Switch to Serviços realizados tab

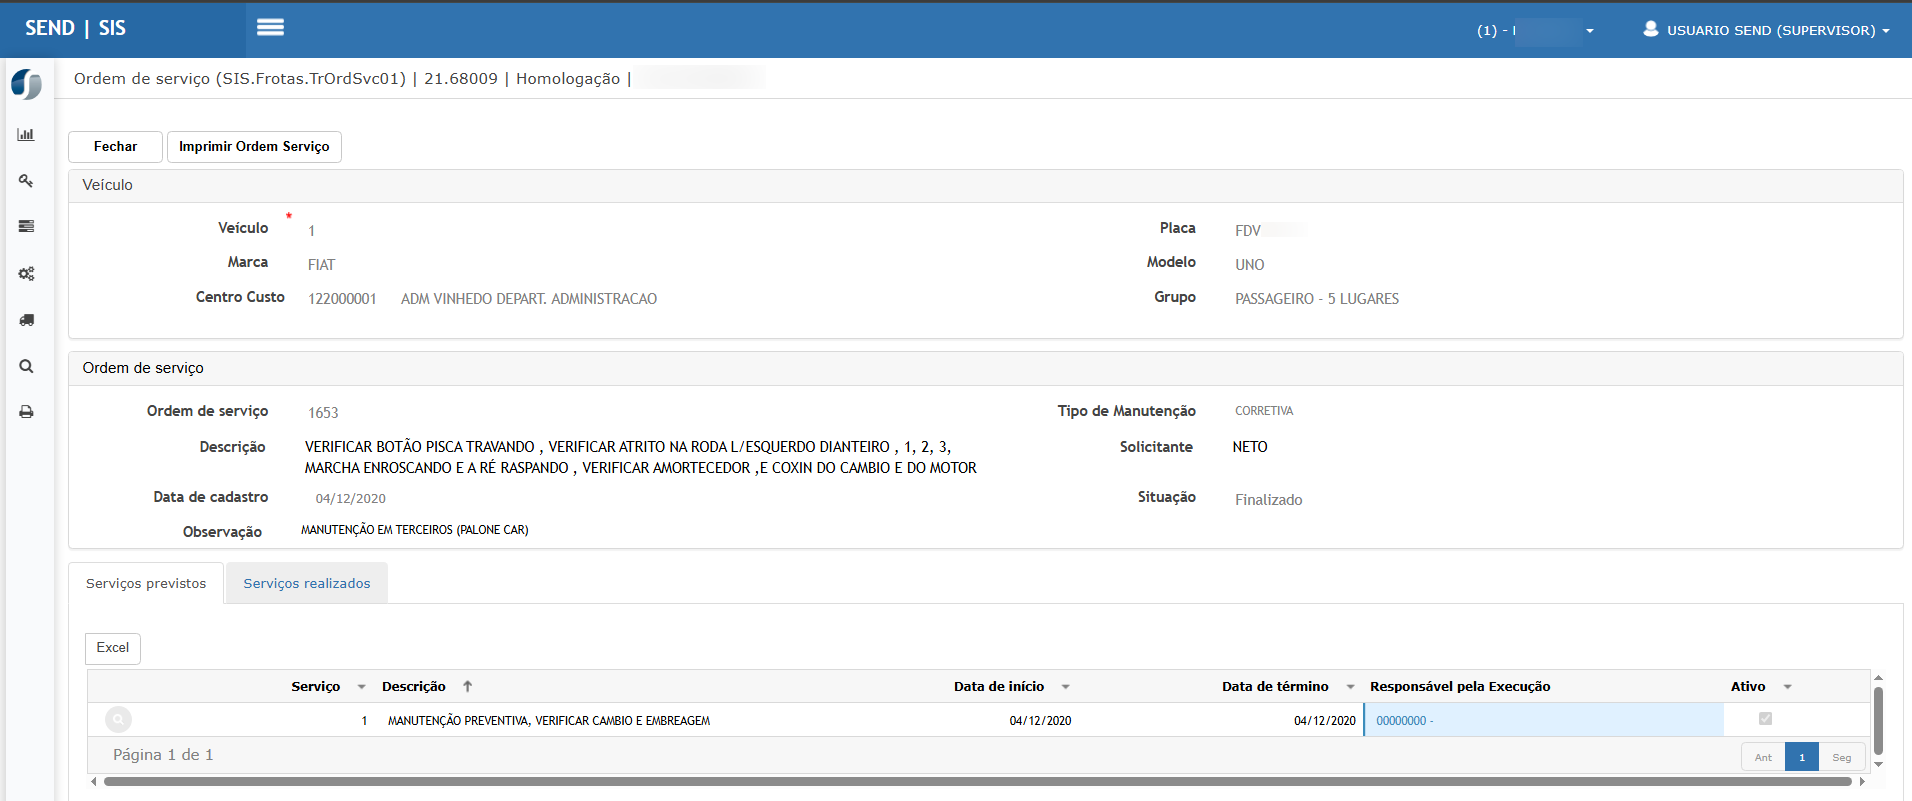(x=306, y=584)
